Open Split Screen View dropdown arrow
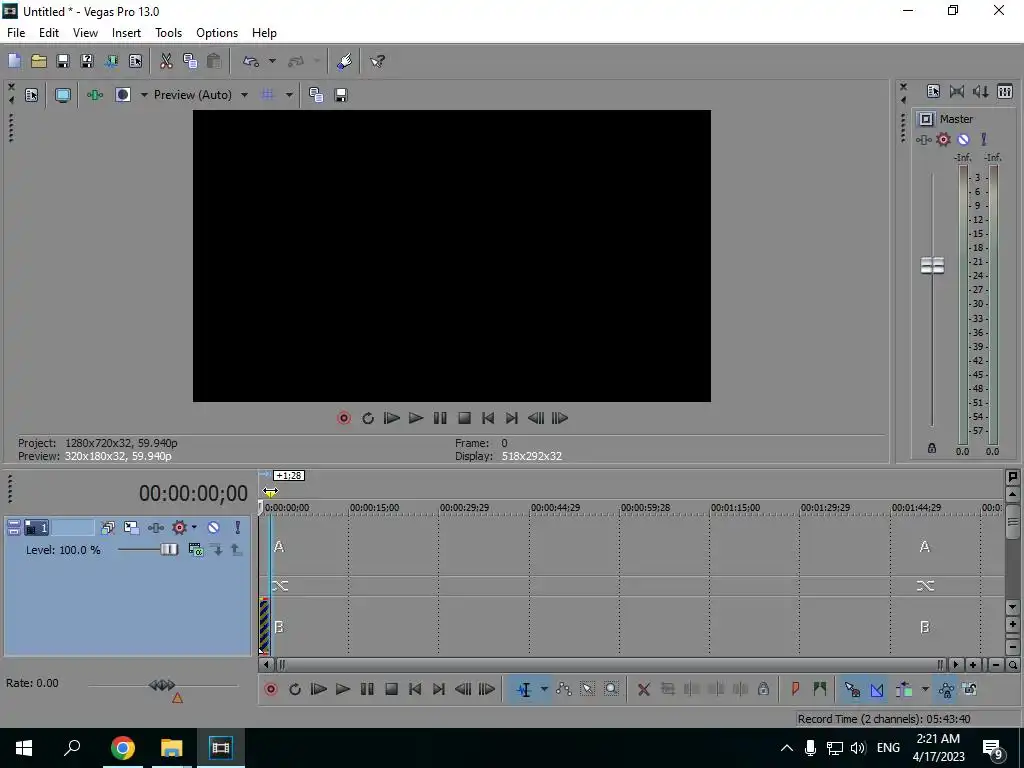This screenshot has width=1024, height=768. [144, 95]
